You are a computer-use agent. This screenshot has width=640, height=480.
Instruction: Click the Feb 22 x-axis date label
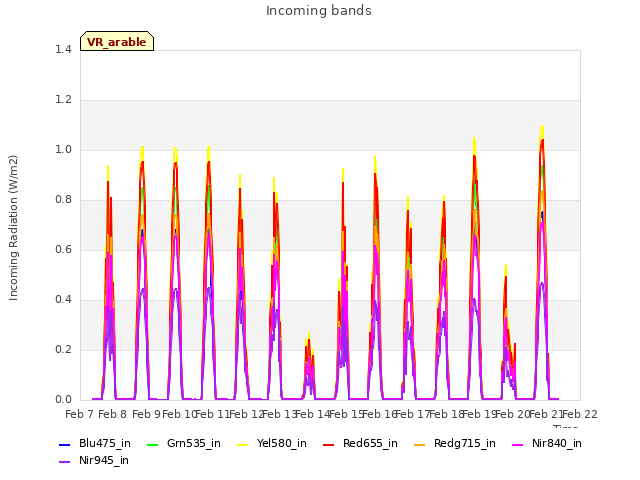pyautogui.click(x=580, y=415)
